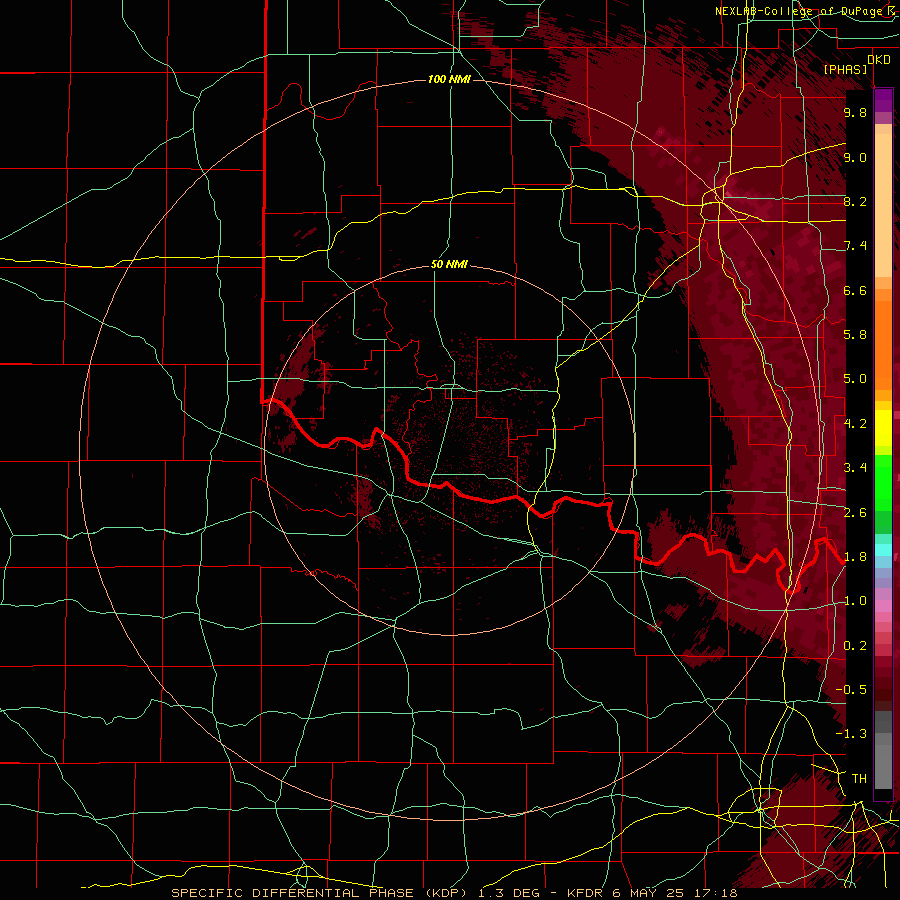Screen dimensions: 900x900
Task: Click the -1.3 scale value
Action: (851, 734)
